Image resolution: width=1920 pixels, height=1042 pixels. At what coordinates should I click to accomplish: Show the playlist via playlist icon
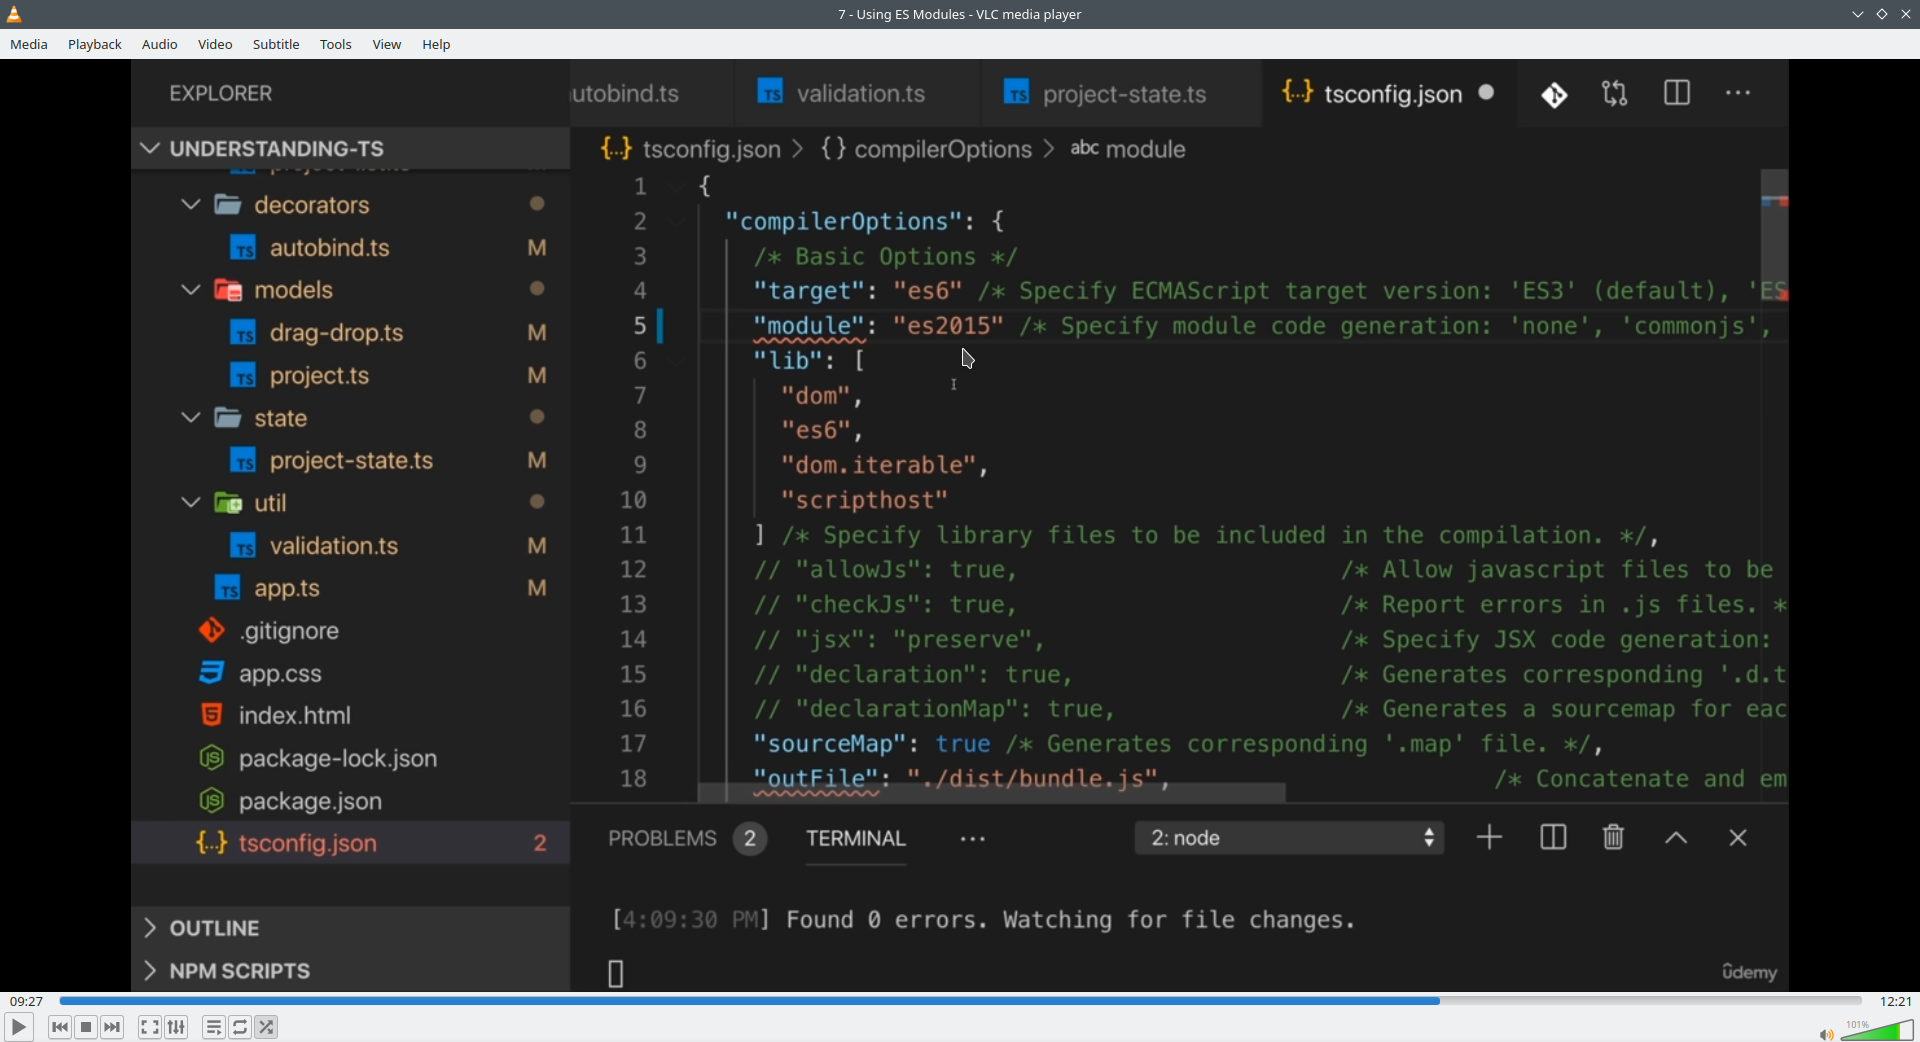(x=213, y=1027)
